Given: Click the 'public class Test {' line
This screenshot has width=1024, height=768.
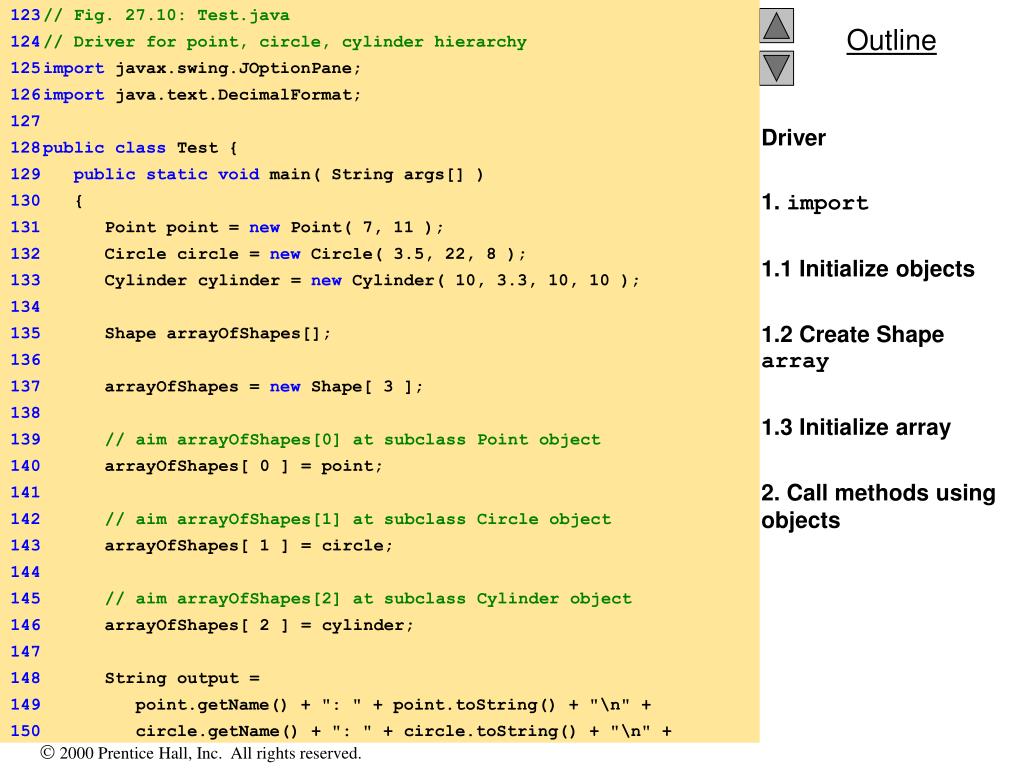Looking at the screenshot, I should pyautogui.click(x=140, y=148).
